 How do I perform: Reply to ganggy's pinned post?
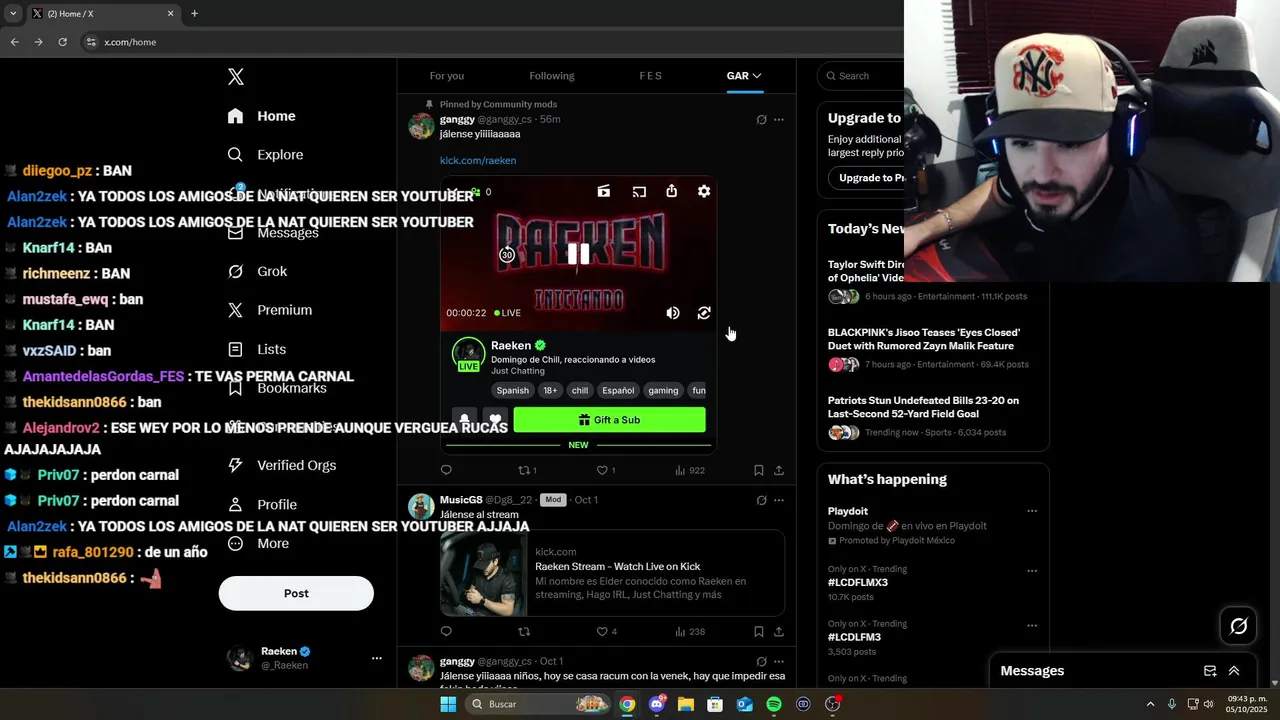click(446, 470)
